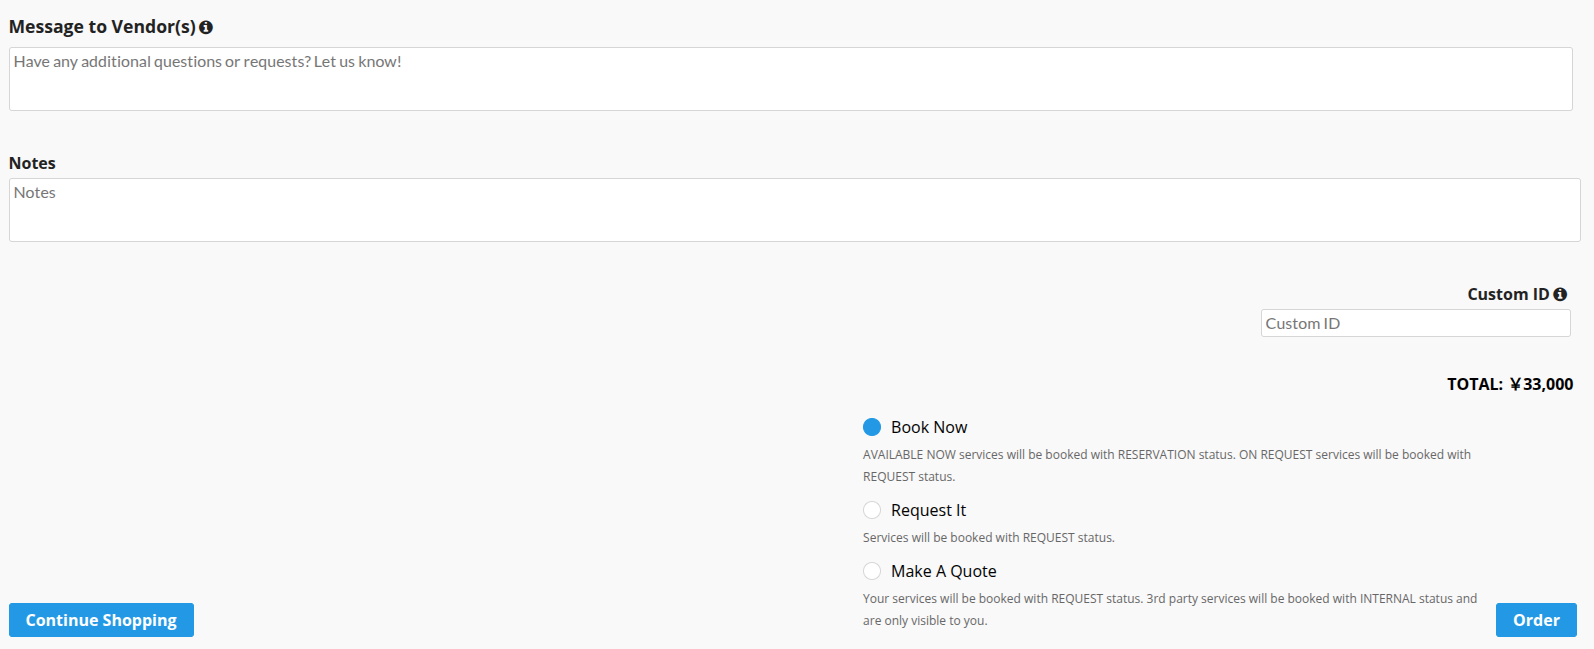The height and width of the screenshot is (649, 1594).
Task: Click the info icon next to Custom ID
Action: tap(1560, 294)
